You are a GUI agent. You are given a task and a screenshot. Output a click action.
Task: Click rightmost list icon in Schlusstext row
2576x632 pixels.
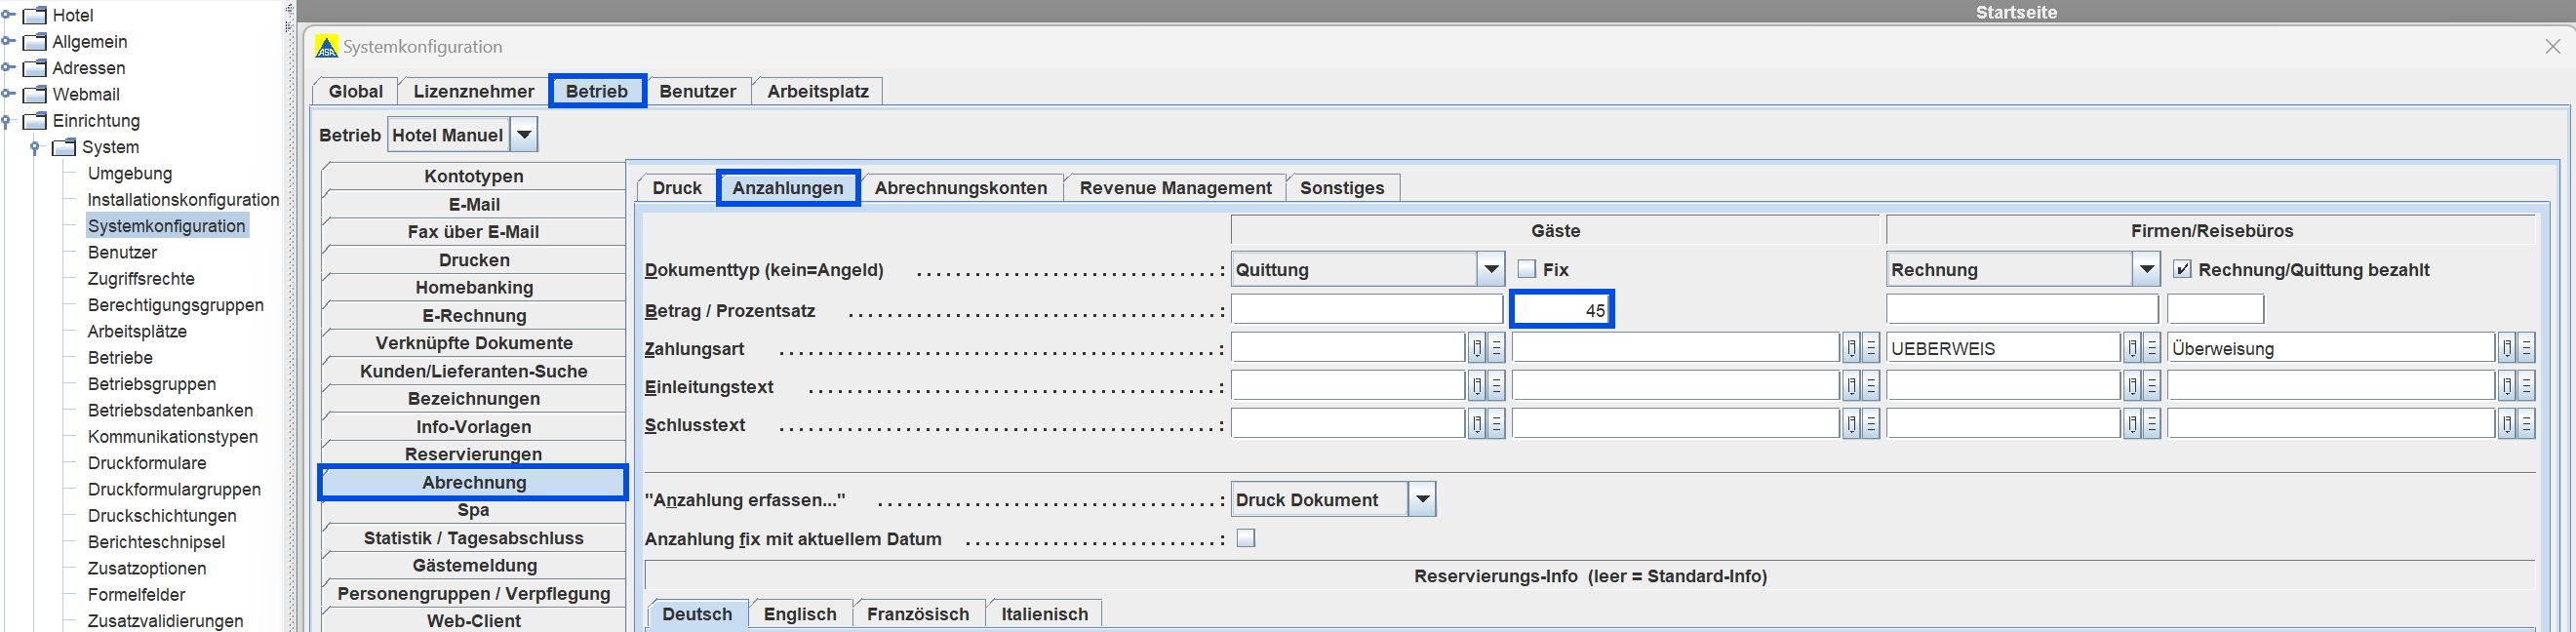[2526, 424]
